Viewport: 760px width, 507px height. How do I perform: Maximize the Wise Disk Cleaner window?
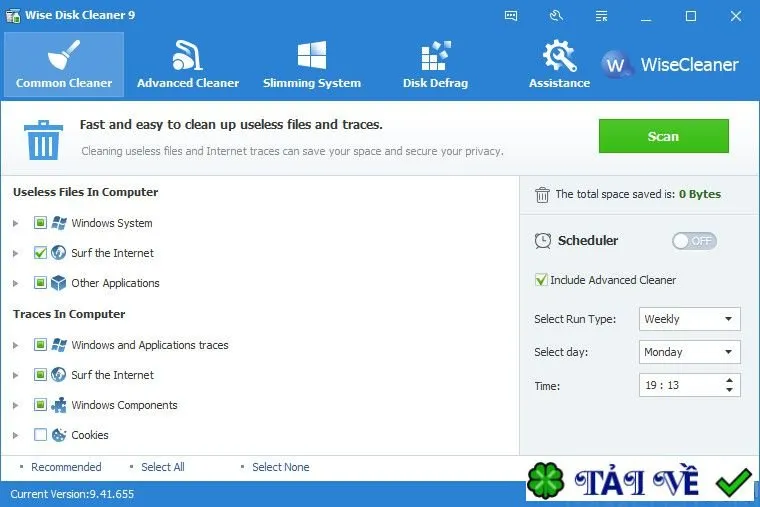click(x=691, y=16)
